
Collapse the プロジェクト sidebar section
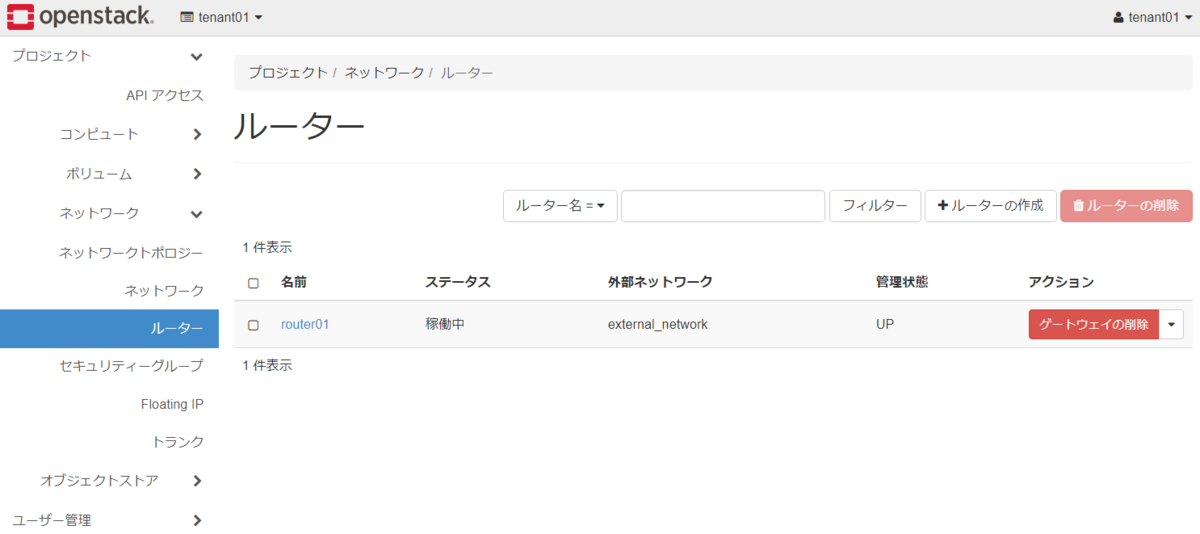click(109, 56)
